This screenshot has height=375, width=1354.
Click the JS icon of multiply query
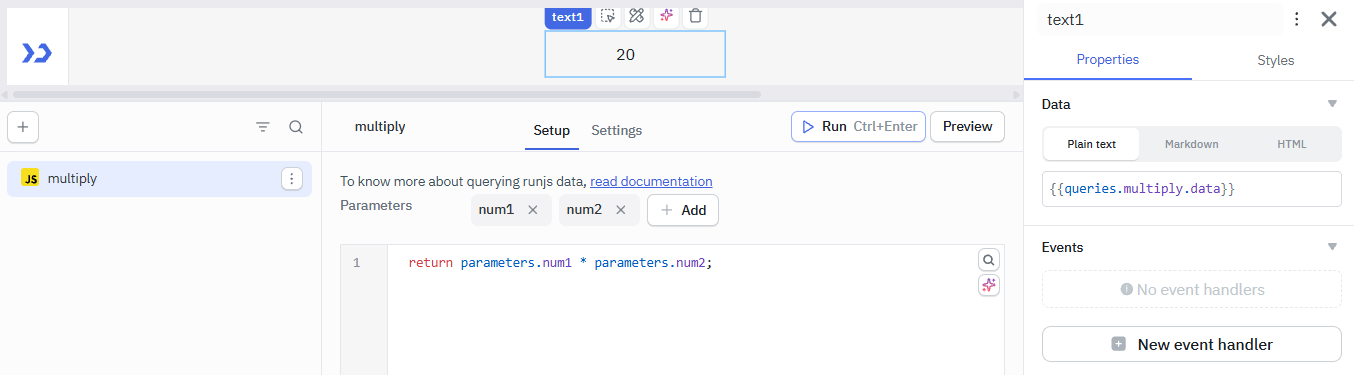30,179
